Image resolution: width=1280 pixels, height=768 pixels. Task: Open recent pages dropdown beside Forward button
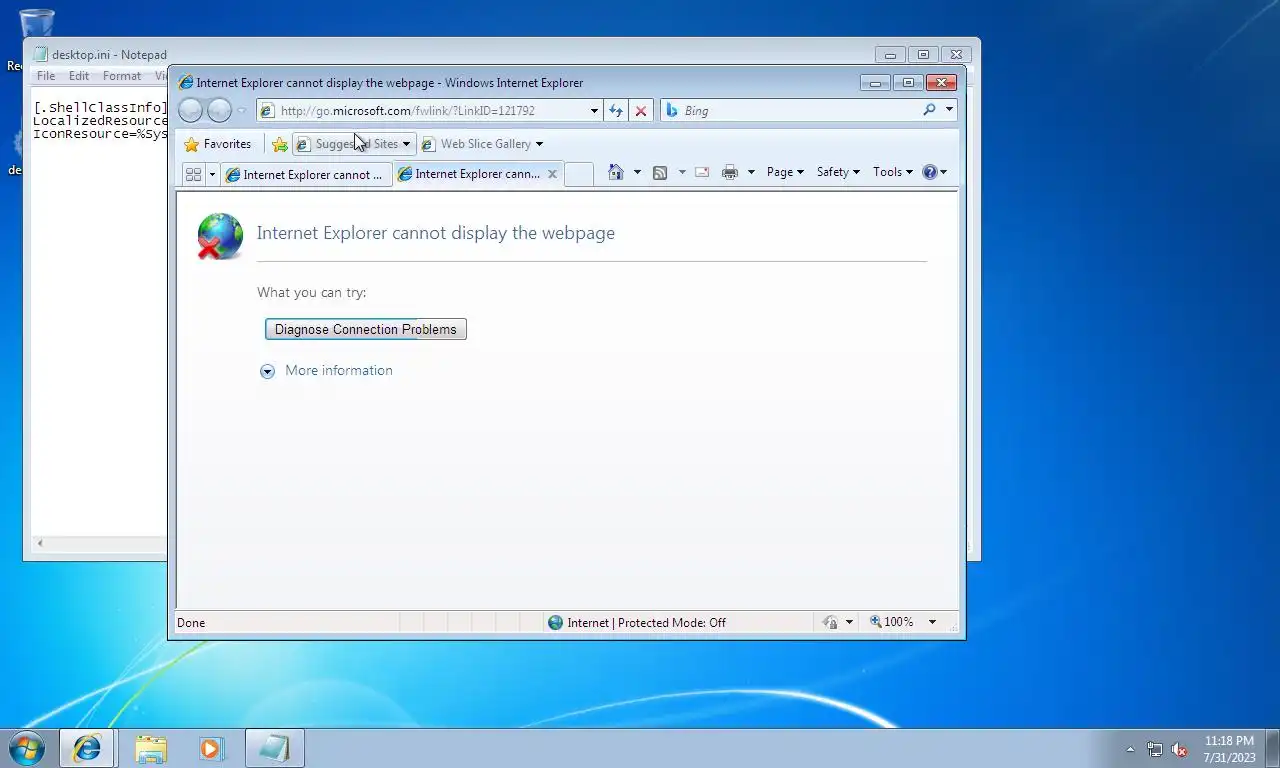[x=241, y=111]
